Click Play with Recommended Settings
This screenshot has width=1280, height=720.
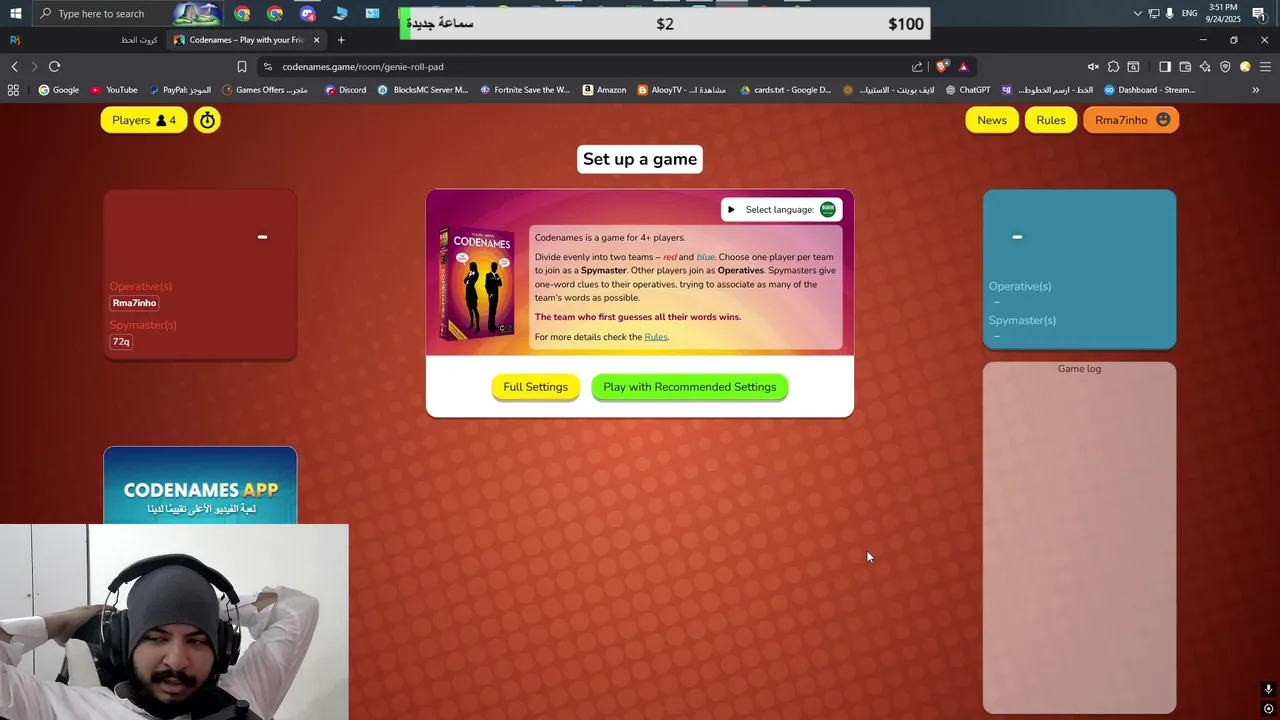(x=689, y=387)
